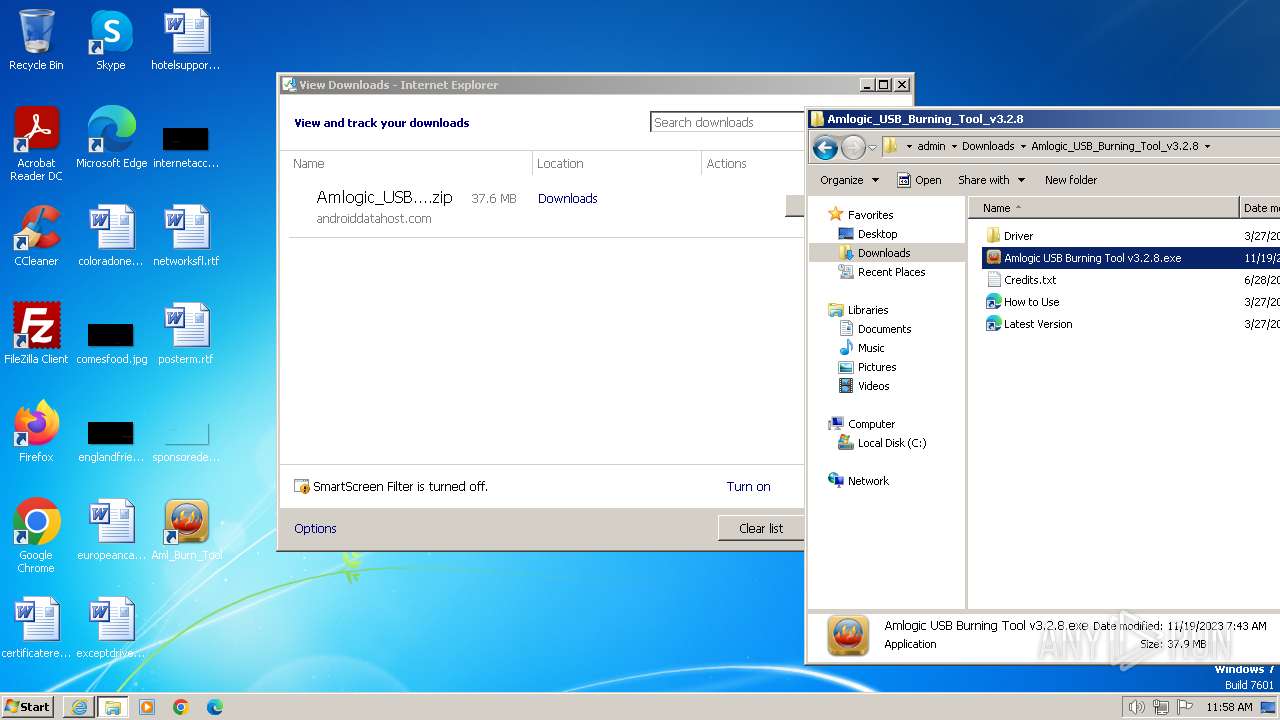Open the Skype desktop shortcut
1280x720 pixels.
tap(111, 40)
